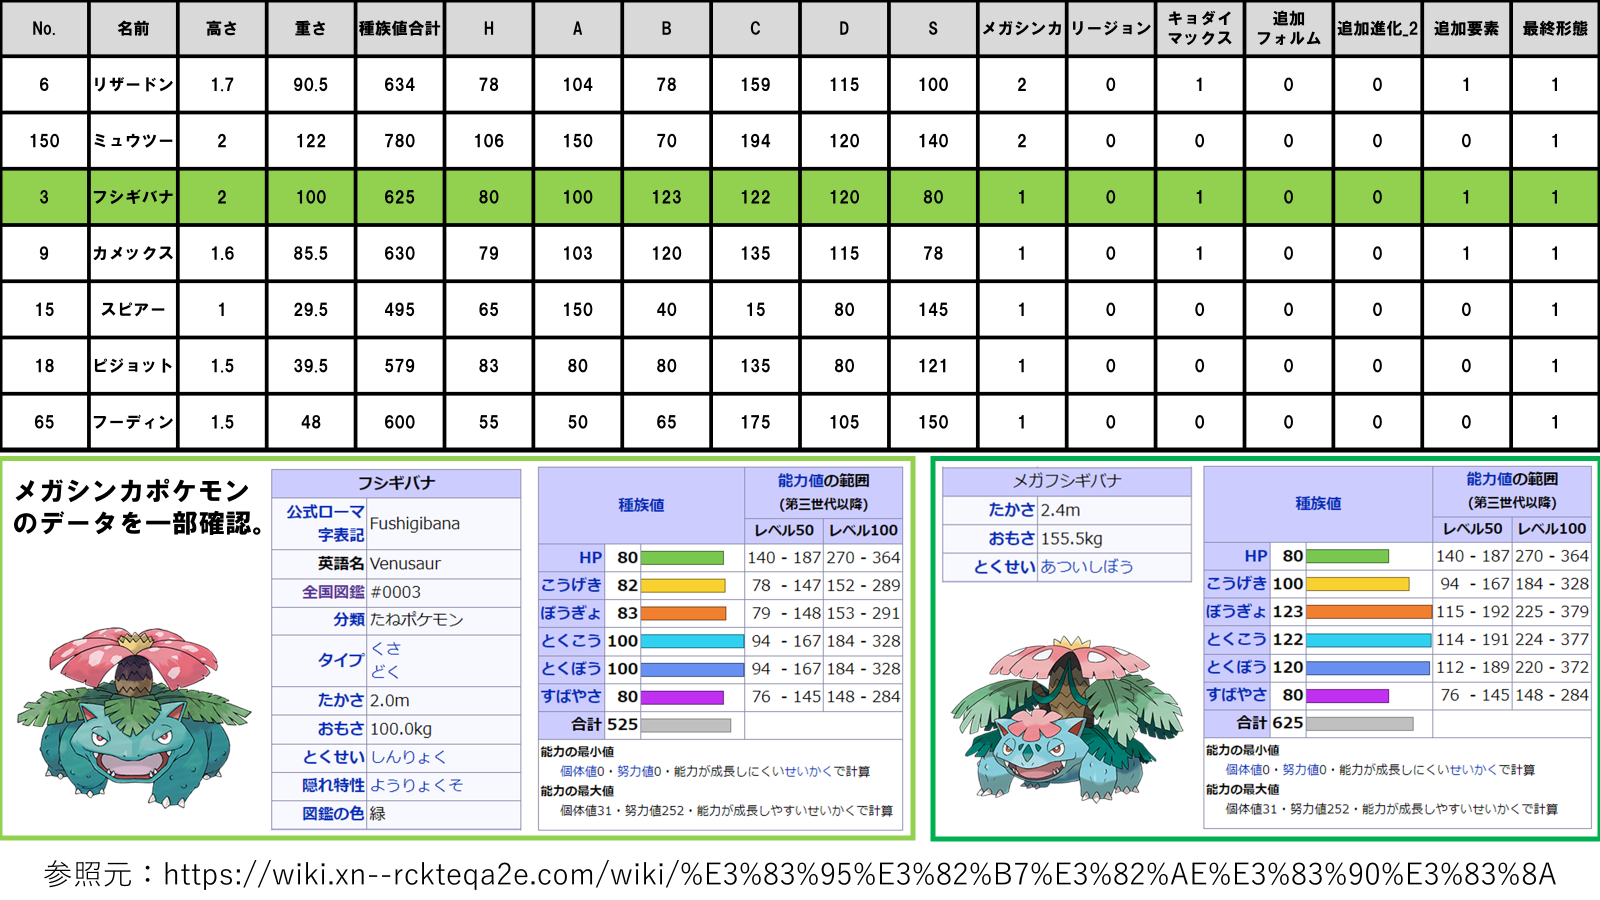The width and height of the screenshot is (1600, 900).
Task: Click 能力値の範囲 link in Venusaur stats table
Action: [824, 481]
